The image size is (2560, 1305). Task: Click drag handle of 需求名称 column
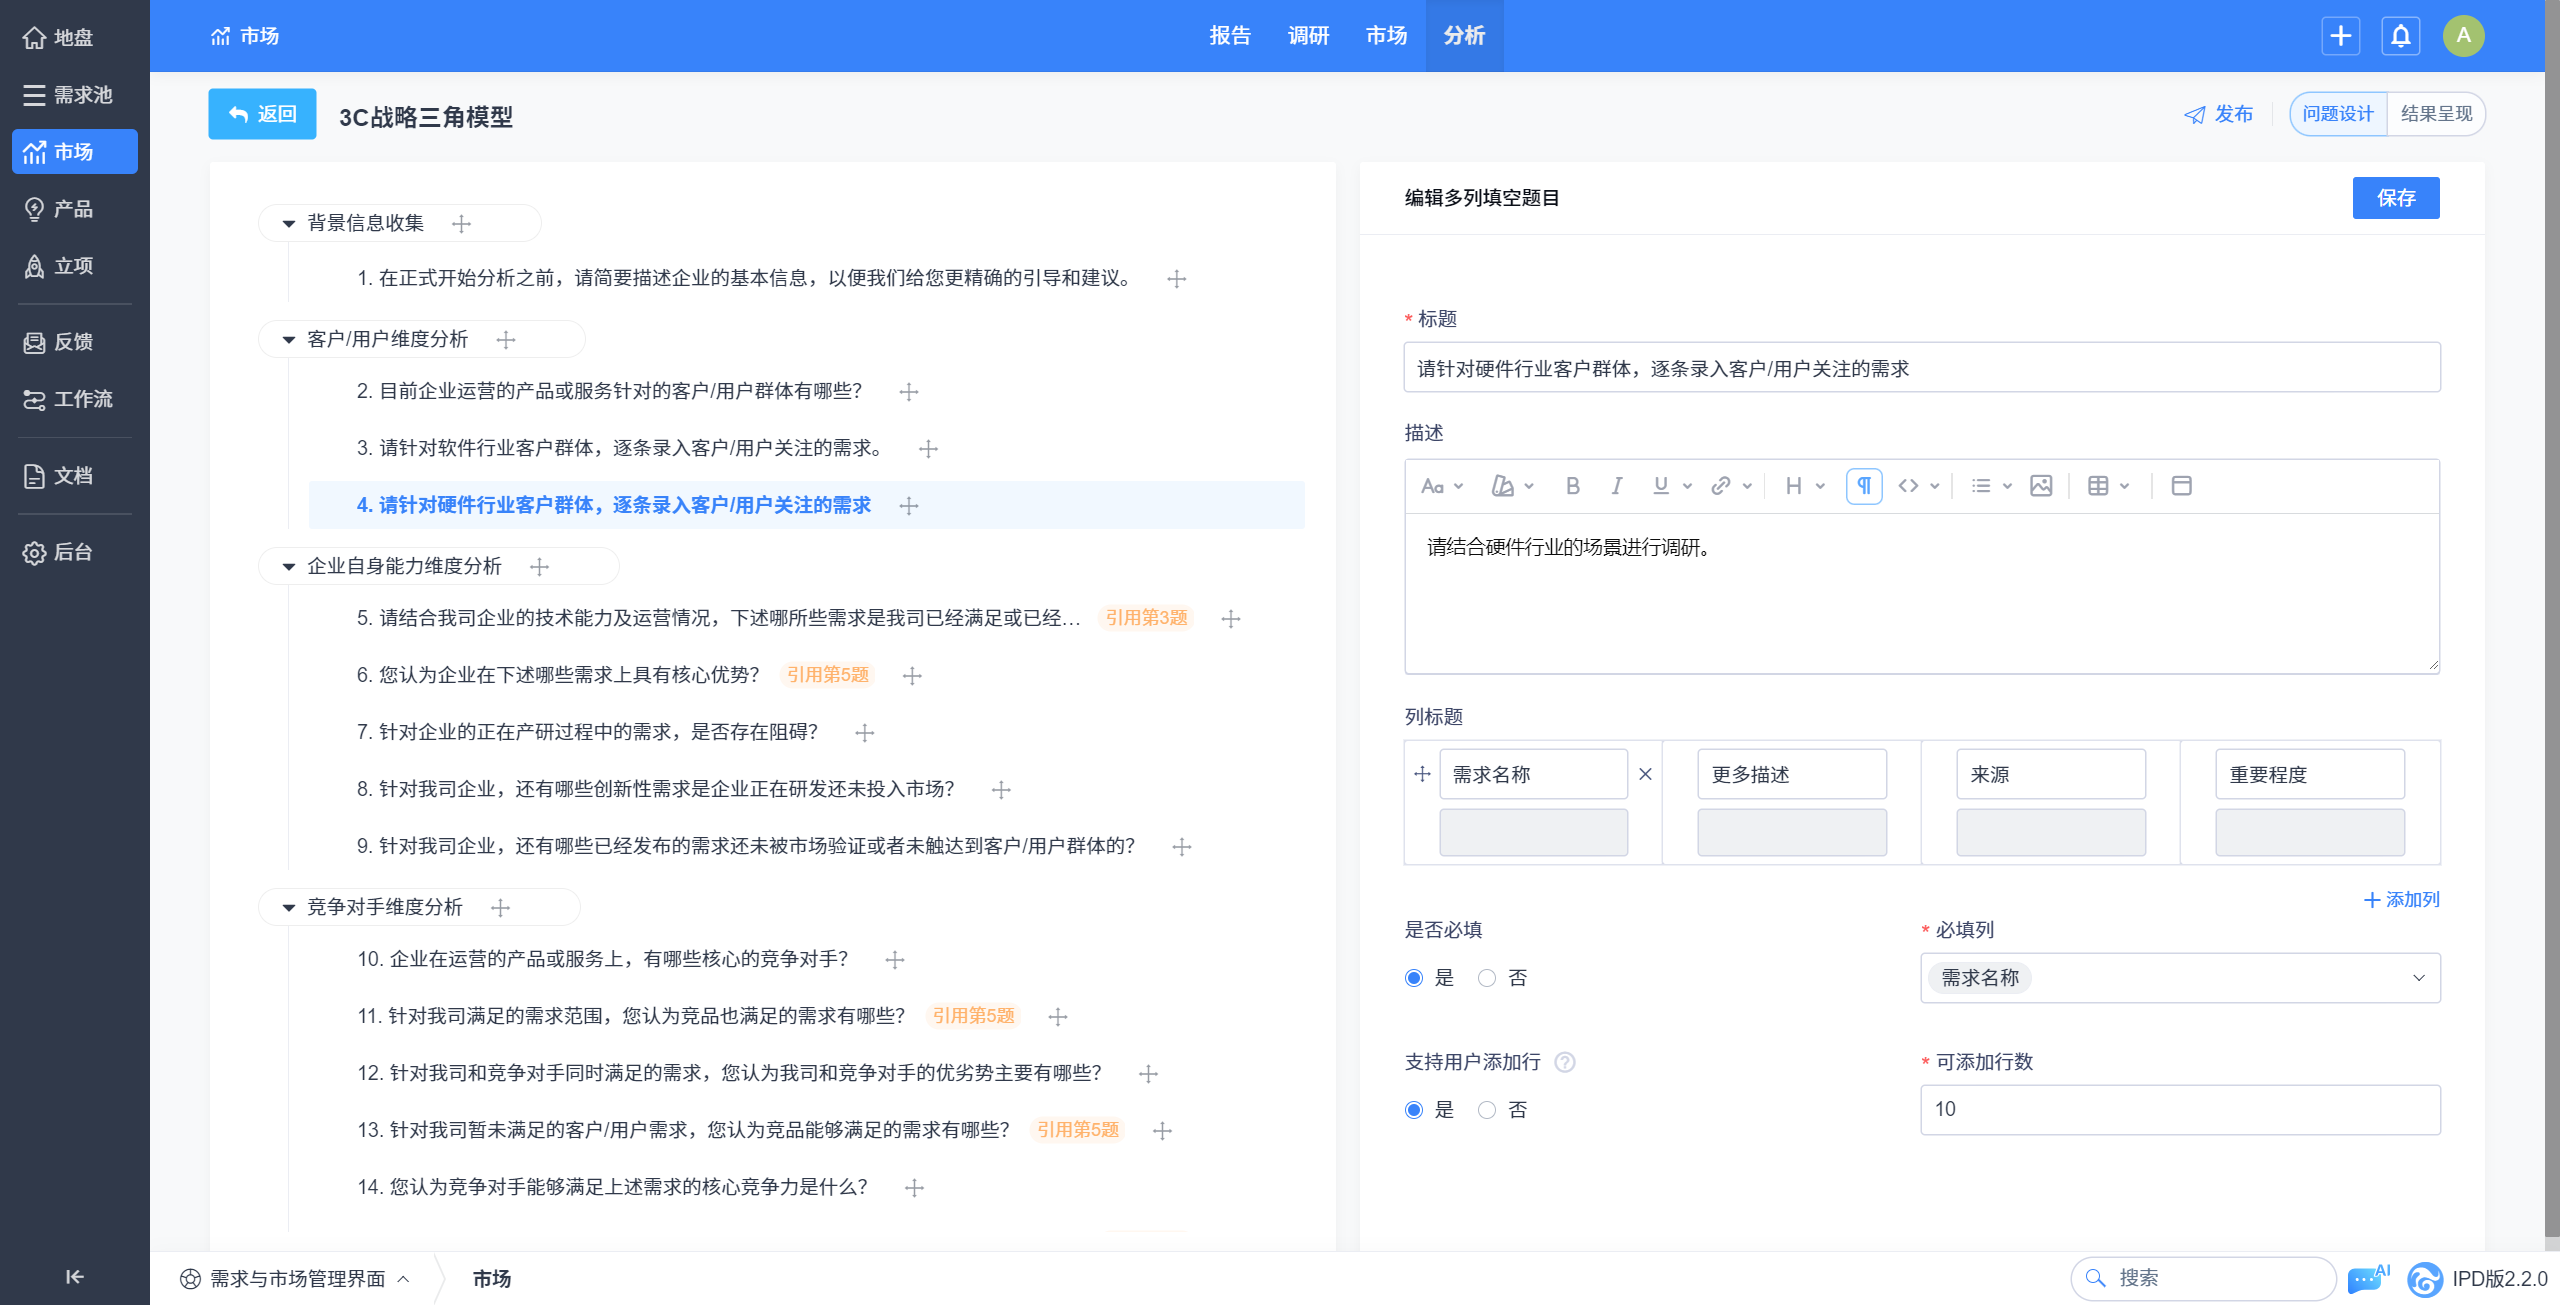[1422, 774]
